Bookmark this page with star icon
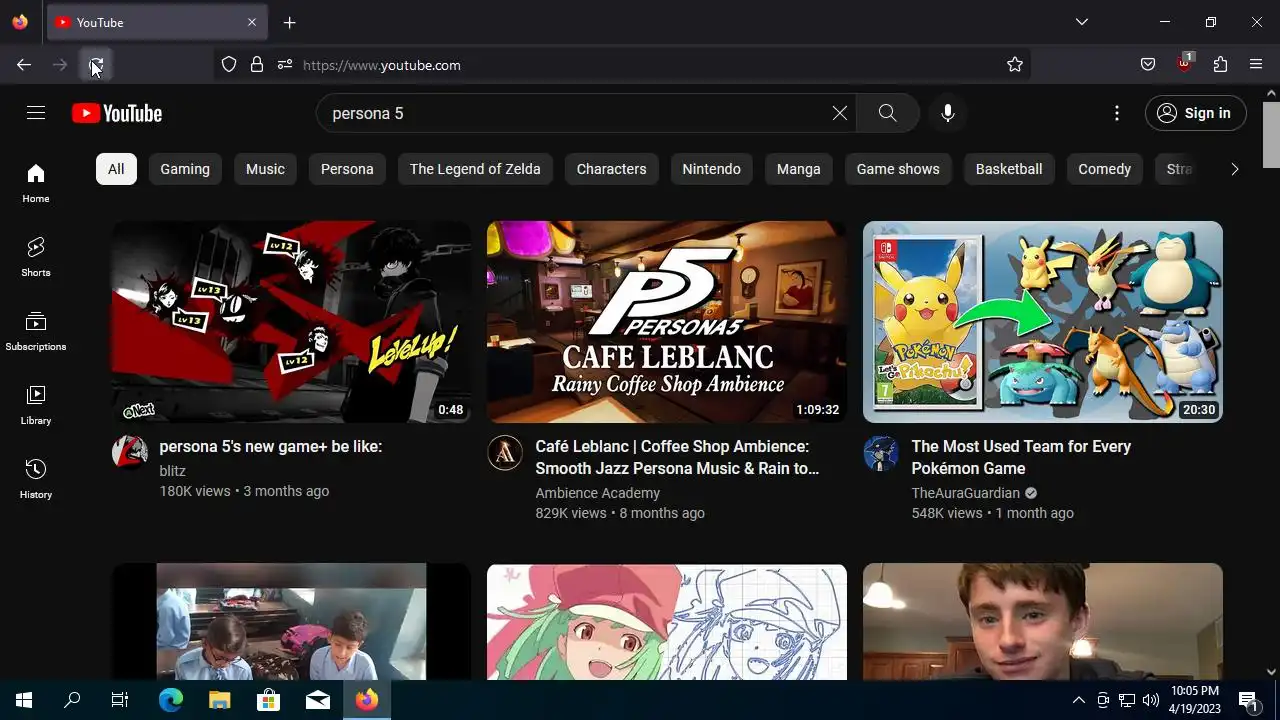This screenshot has width=1280, height=720. [1015, 65]
